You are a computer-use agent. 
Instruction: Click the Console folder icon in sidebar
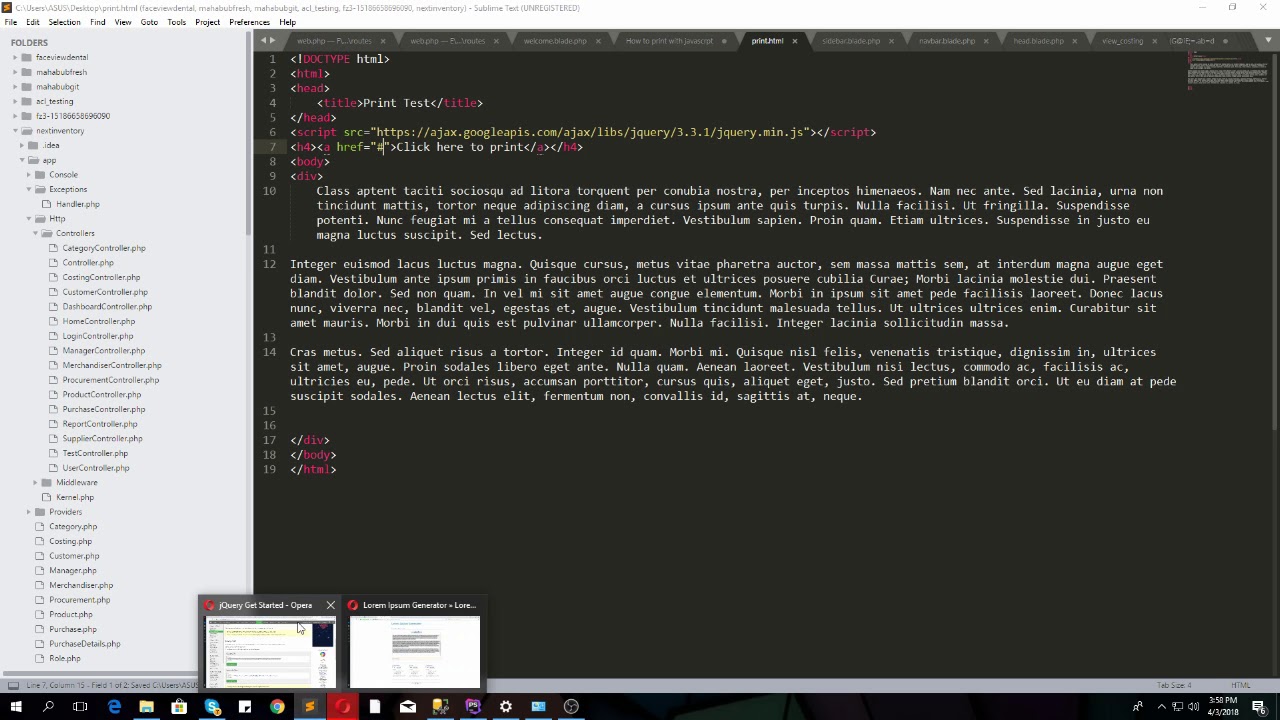(x=40, y=175)
